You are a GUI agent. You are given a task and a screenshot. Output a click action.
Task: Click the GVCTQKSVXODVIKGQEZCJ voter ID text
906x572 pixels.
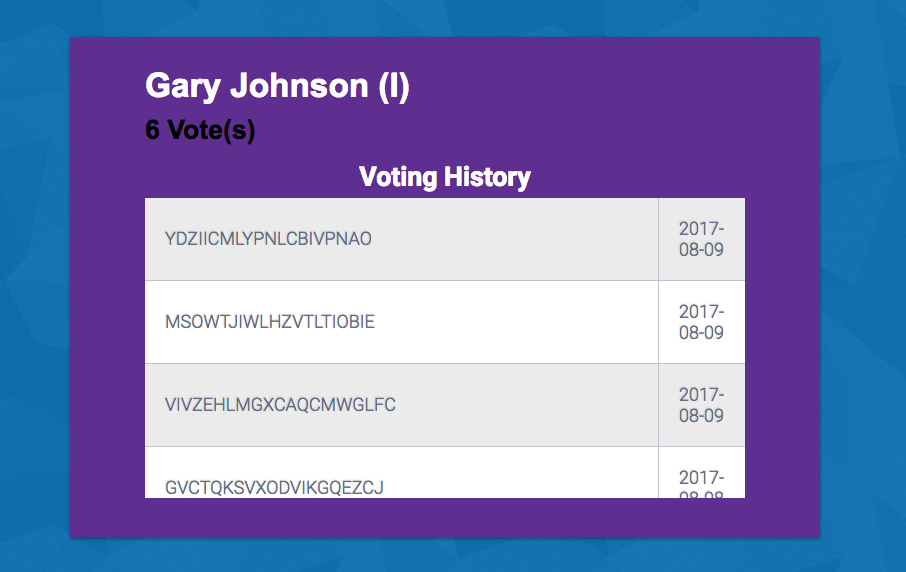[274, 488]
